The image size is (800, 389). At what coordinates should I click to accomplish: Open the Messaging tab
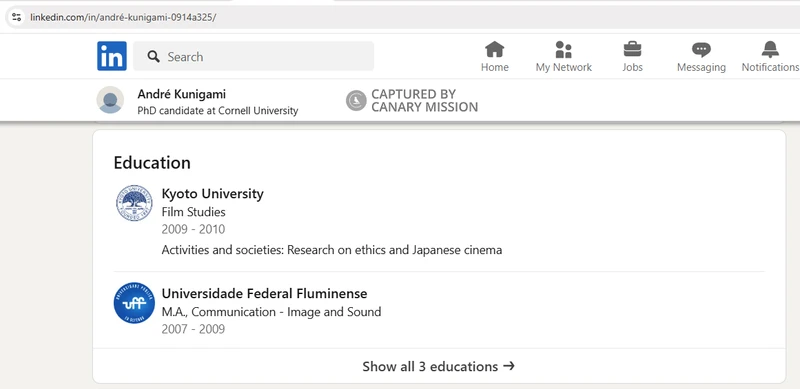pos(701,57)
